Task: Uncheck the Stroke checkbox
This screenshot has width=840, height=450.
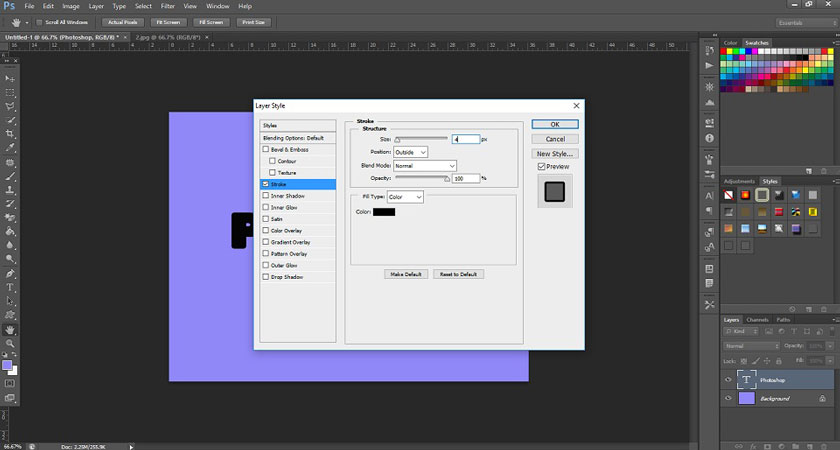Action: point(266,184)
